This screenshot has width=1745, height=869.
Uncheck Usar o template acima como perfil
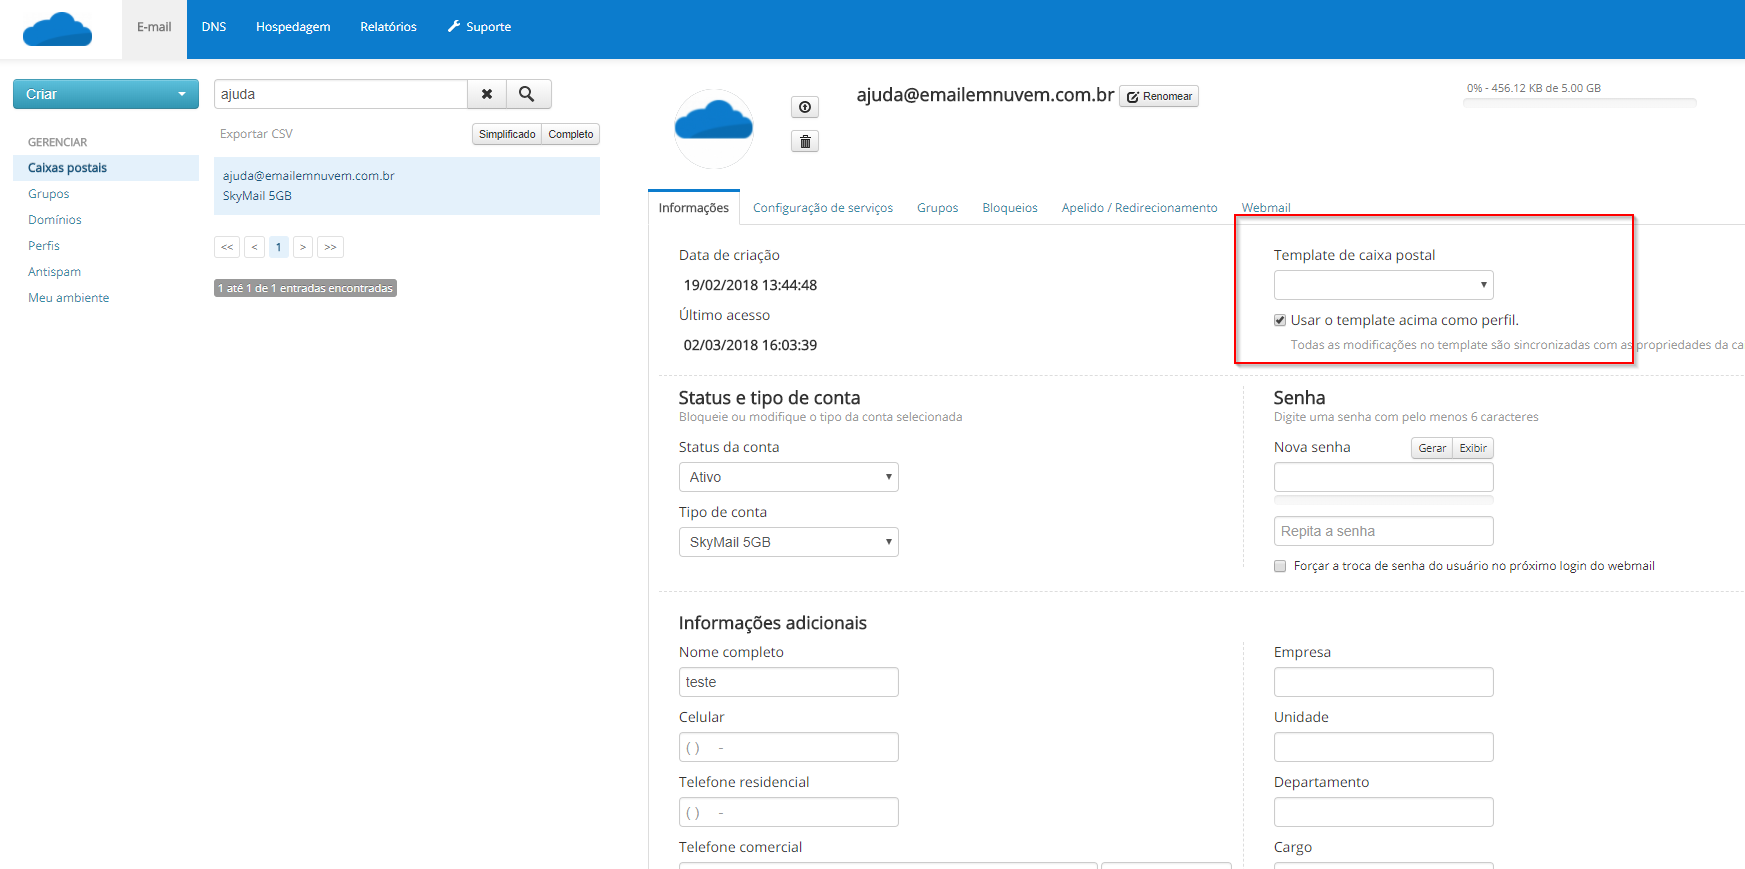click(x=1280, y=320)
